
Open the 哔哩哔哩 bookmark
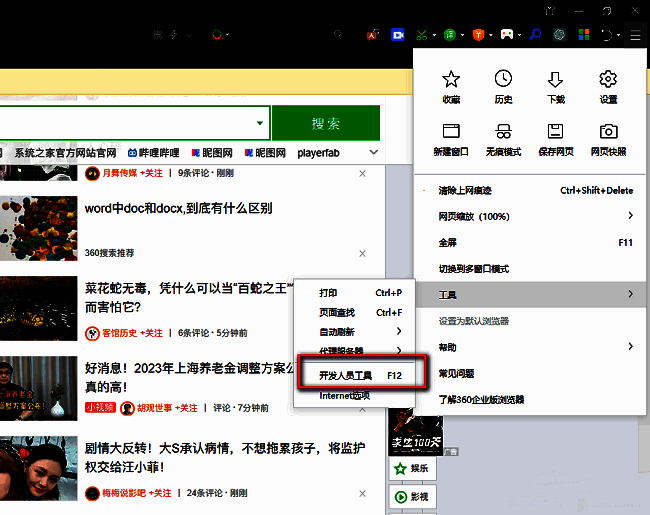[154, 153]
